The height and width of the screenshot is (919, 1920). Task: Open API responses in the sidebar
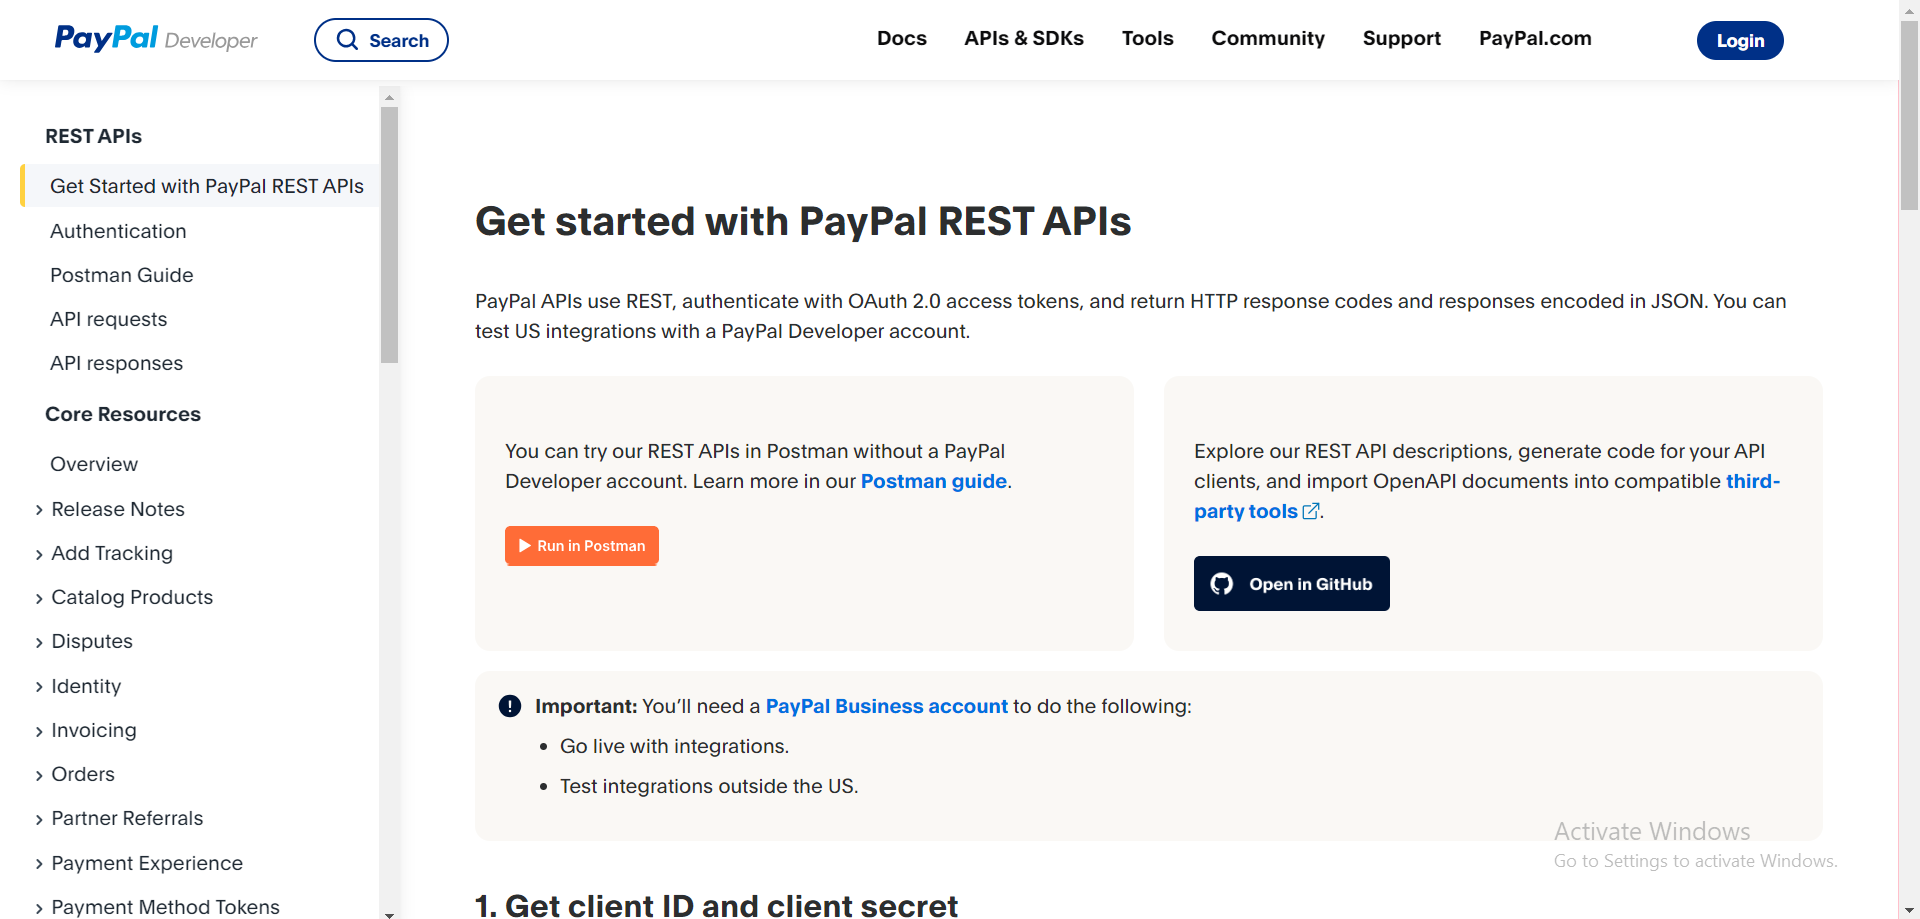[x=117, y=363]
